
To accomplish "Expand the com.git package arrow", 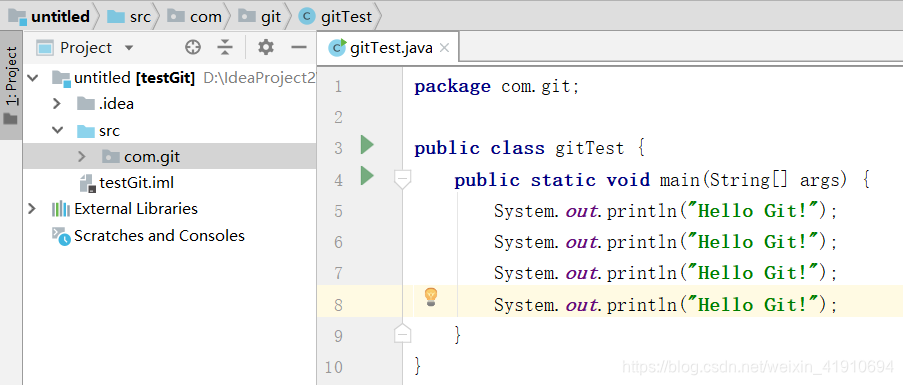I will pyautogui.click(x=81, y=156).
